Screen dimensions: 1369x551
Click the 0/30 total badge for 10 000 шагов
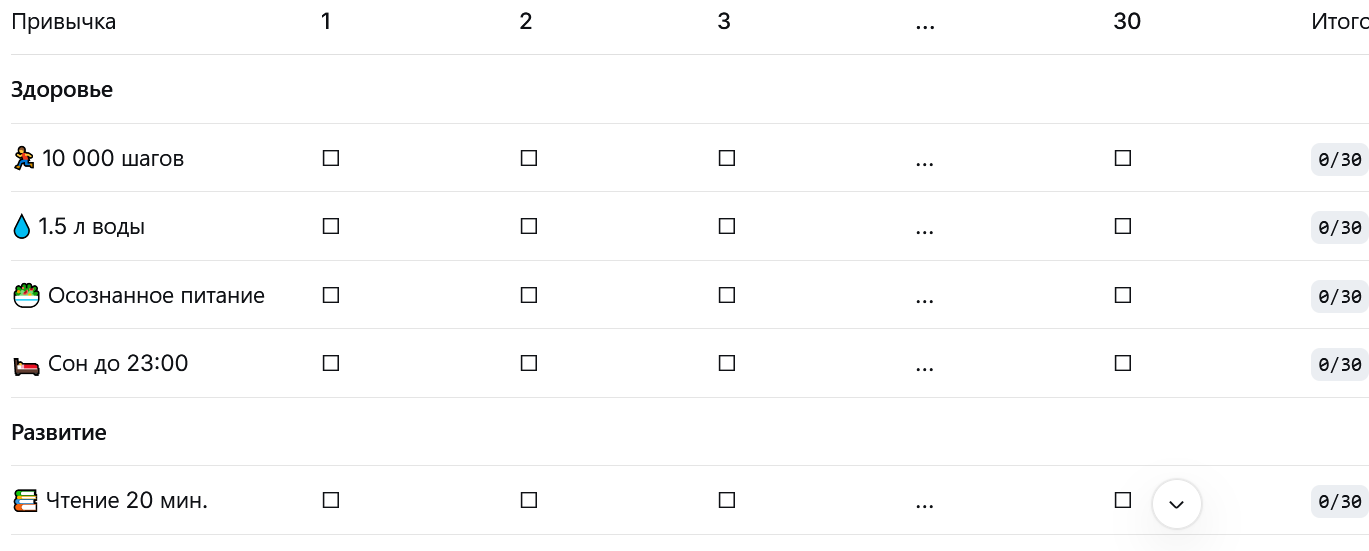(1340, 159)
